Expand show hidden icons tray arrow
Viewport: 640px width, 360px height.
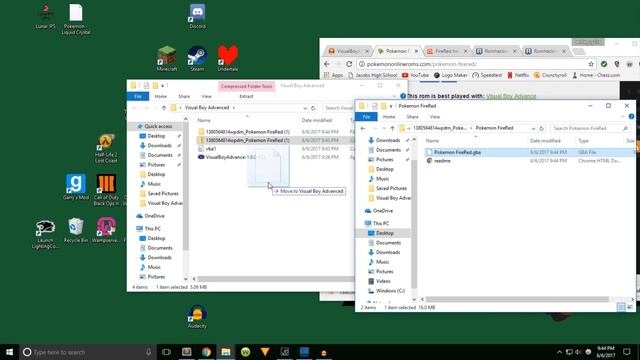(x=559, y=352)
